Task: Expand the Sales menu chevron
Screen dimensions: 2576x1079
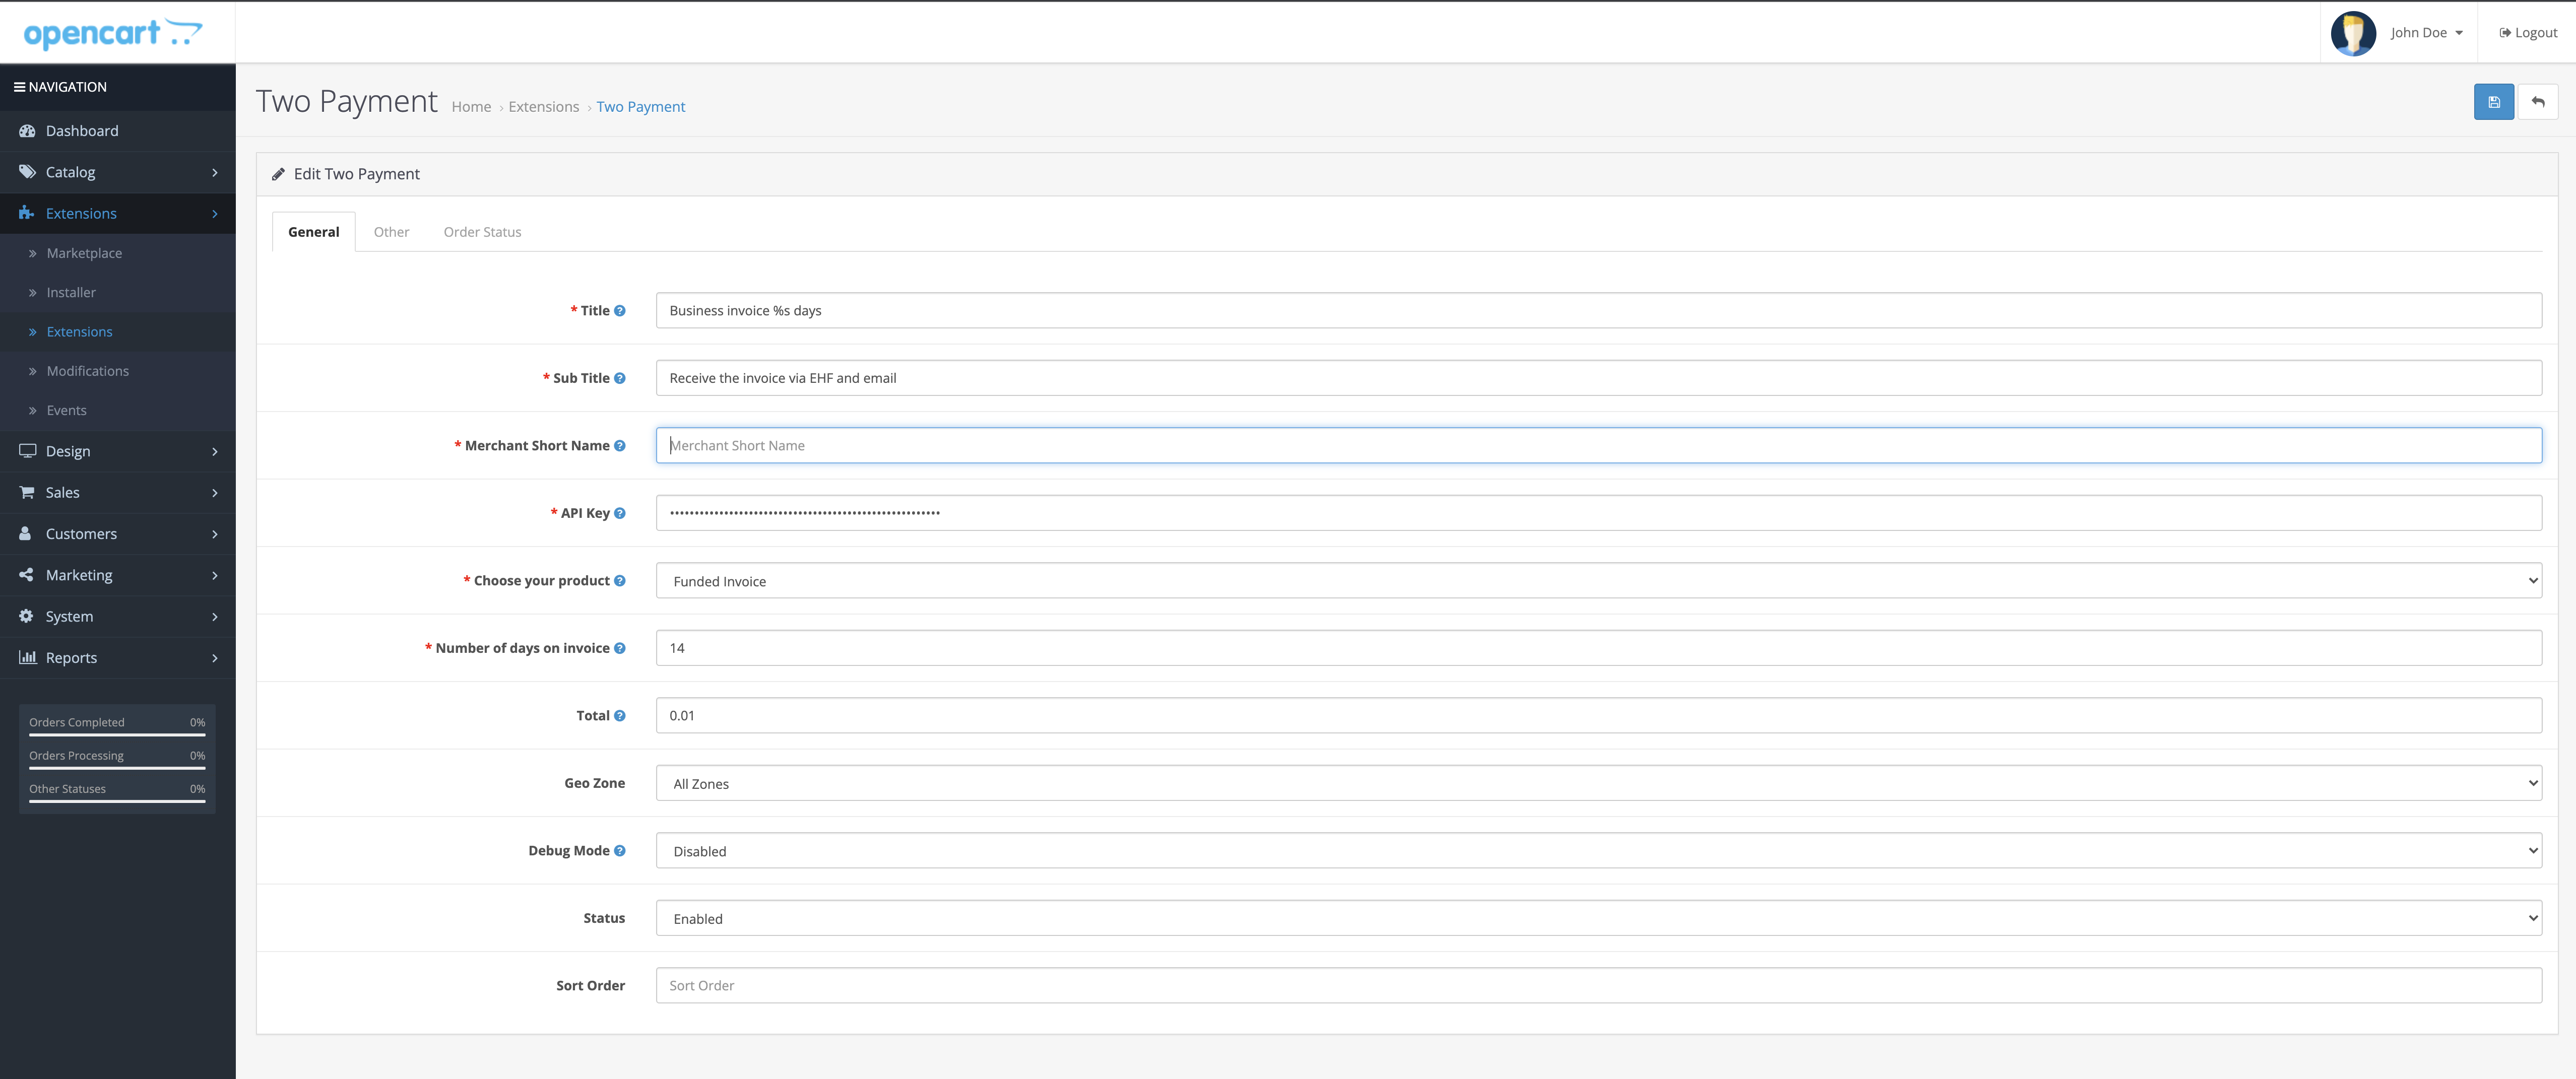Action: click(x=215, y=492)
